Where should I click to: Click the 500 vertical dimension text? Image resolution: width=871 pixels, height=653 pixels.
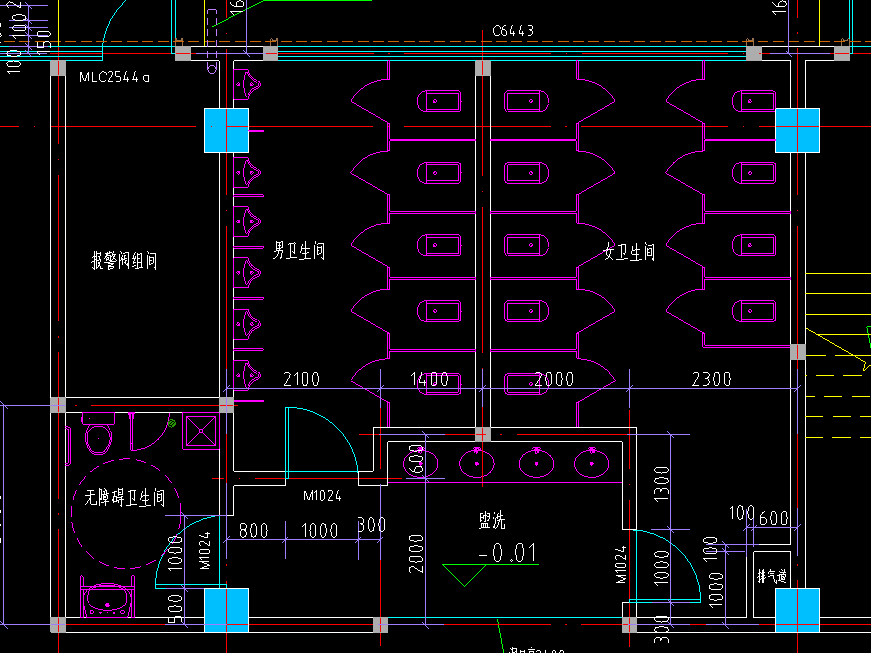(175, 608)
